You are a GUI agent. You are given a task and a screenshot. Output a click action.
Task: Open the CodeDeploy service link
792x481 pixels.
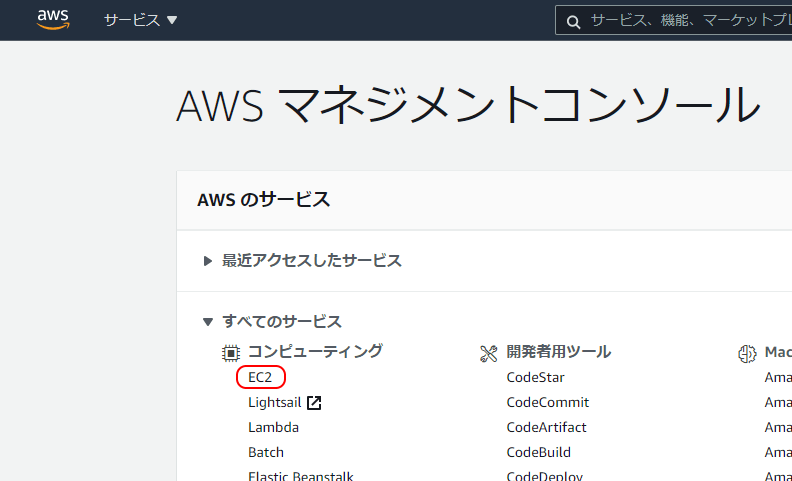(544, 476)
